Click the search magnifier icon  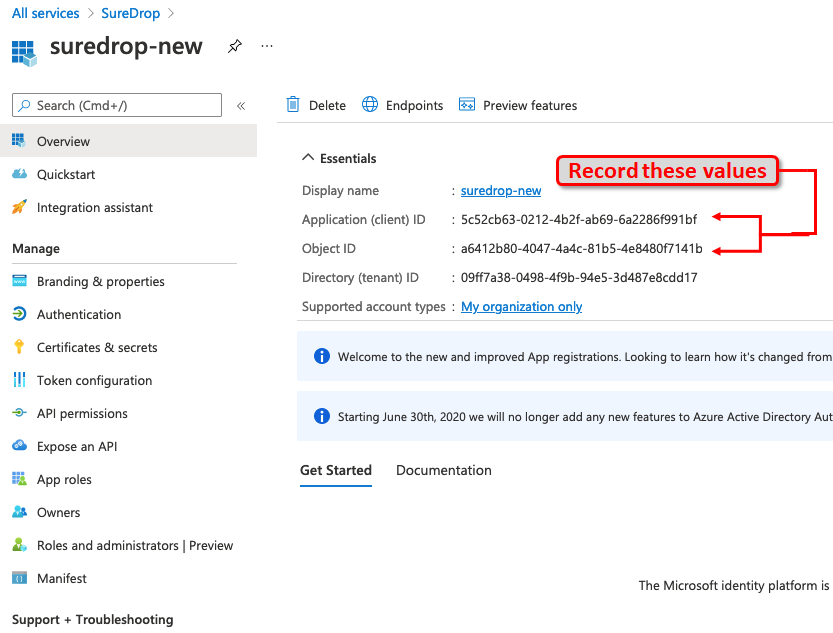pos(24,106)
